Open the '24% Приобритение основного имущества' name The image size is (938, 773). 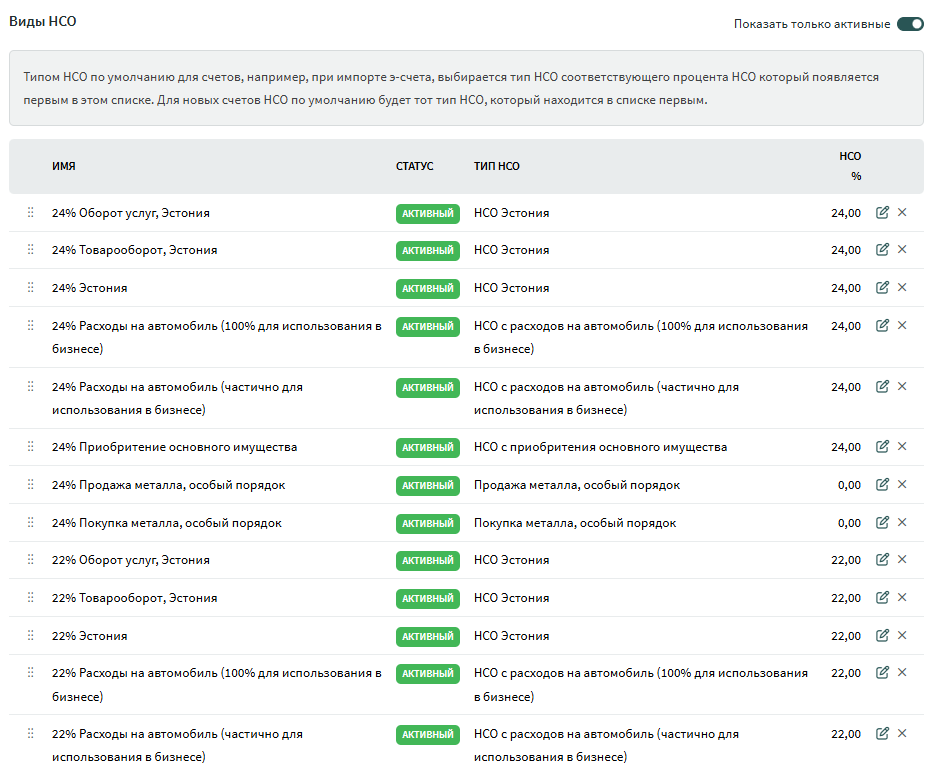(174, 447)
